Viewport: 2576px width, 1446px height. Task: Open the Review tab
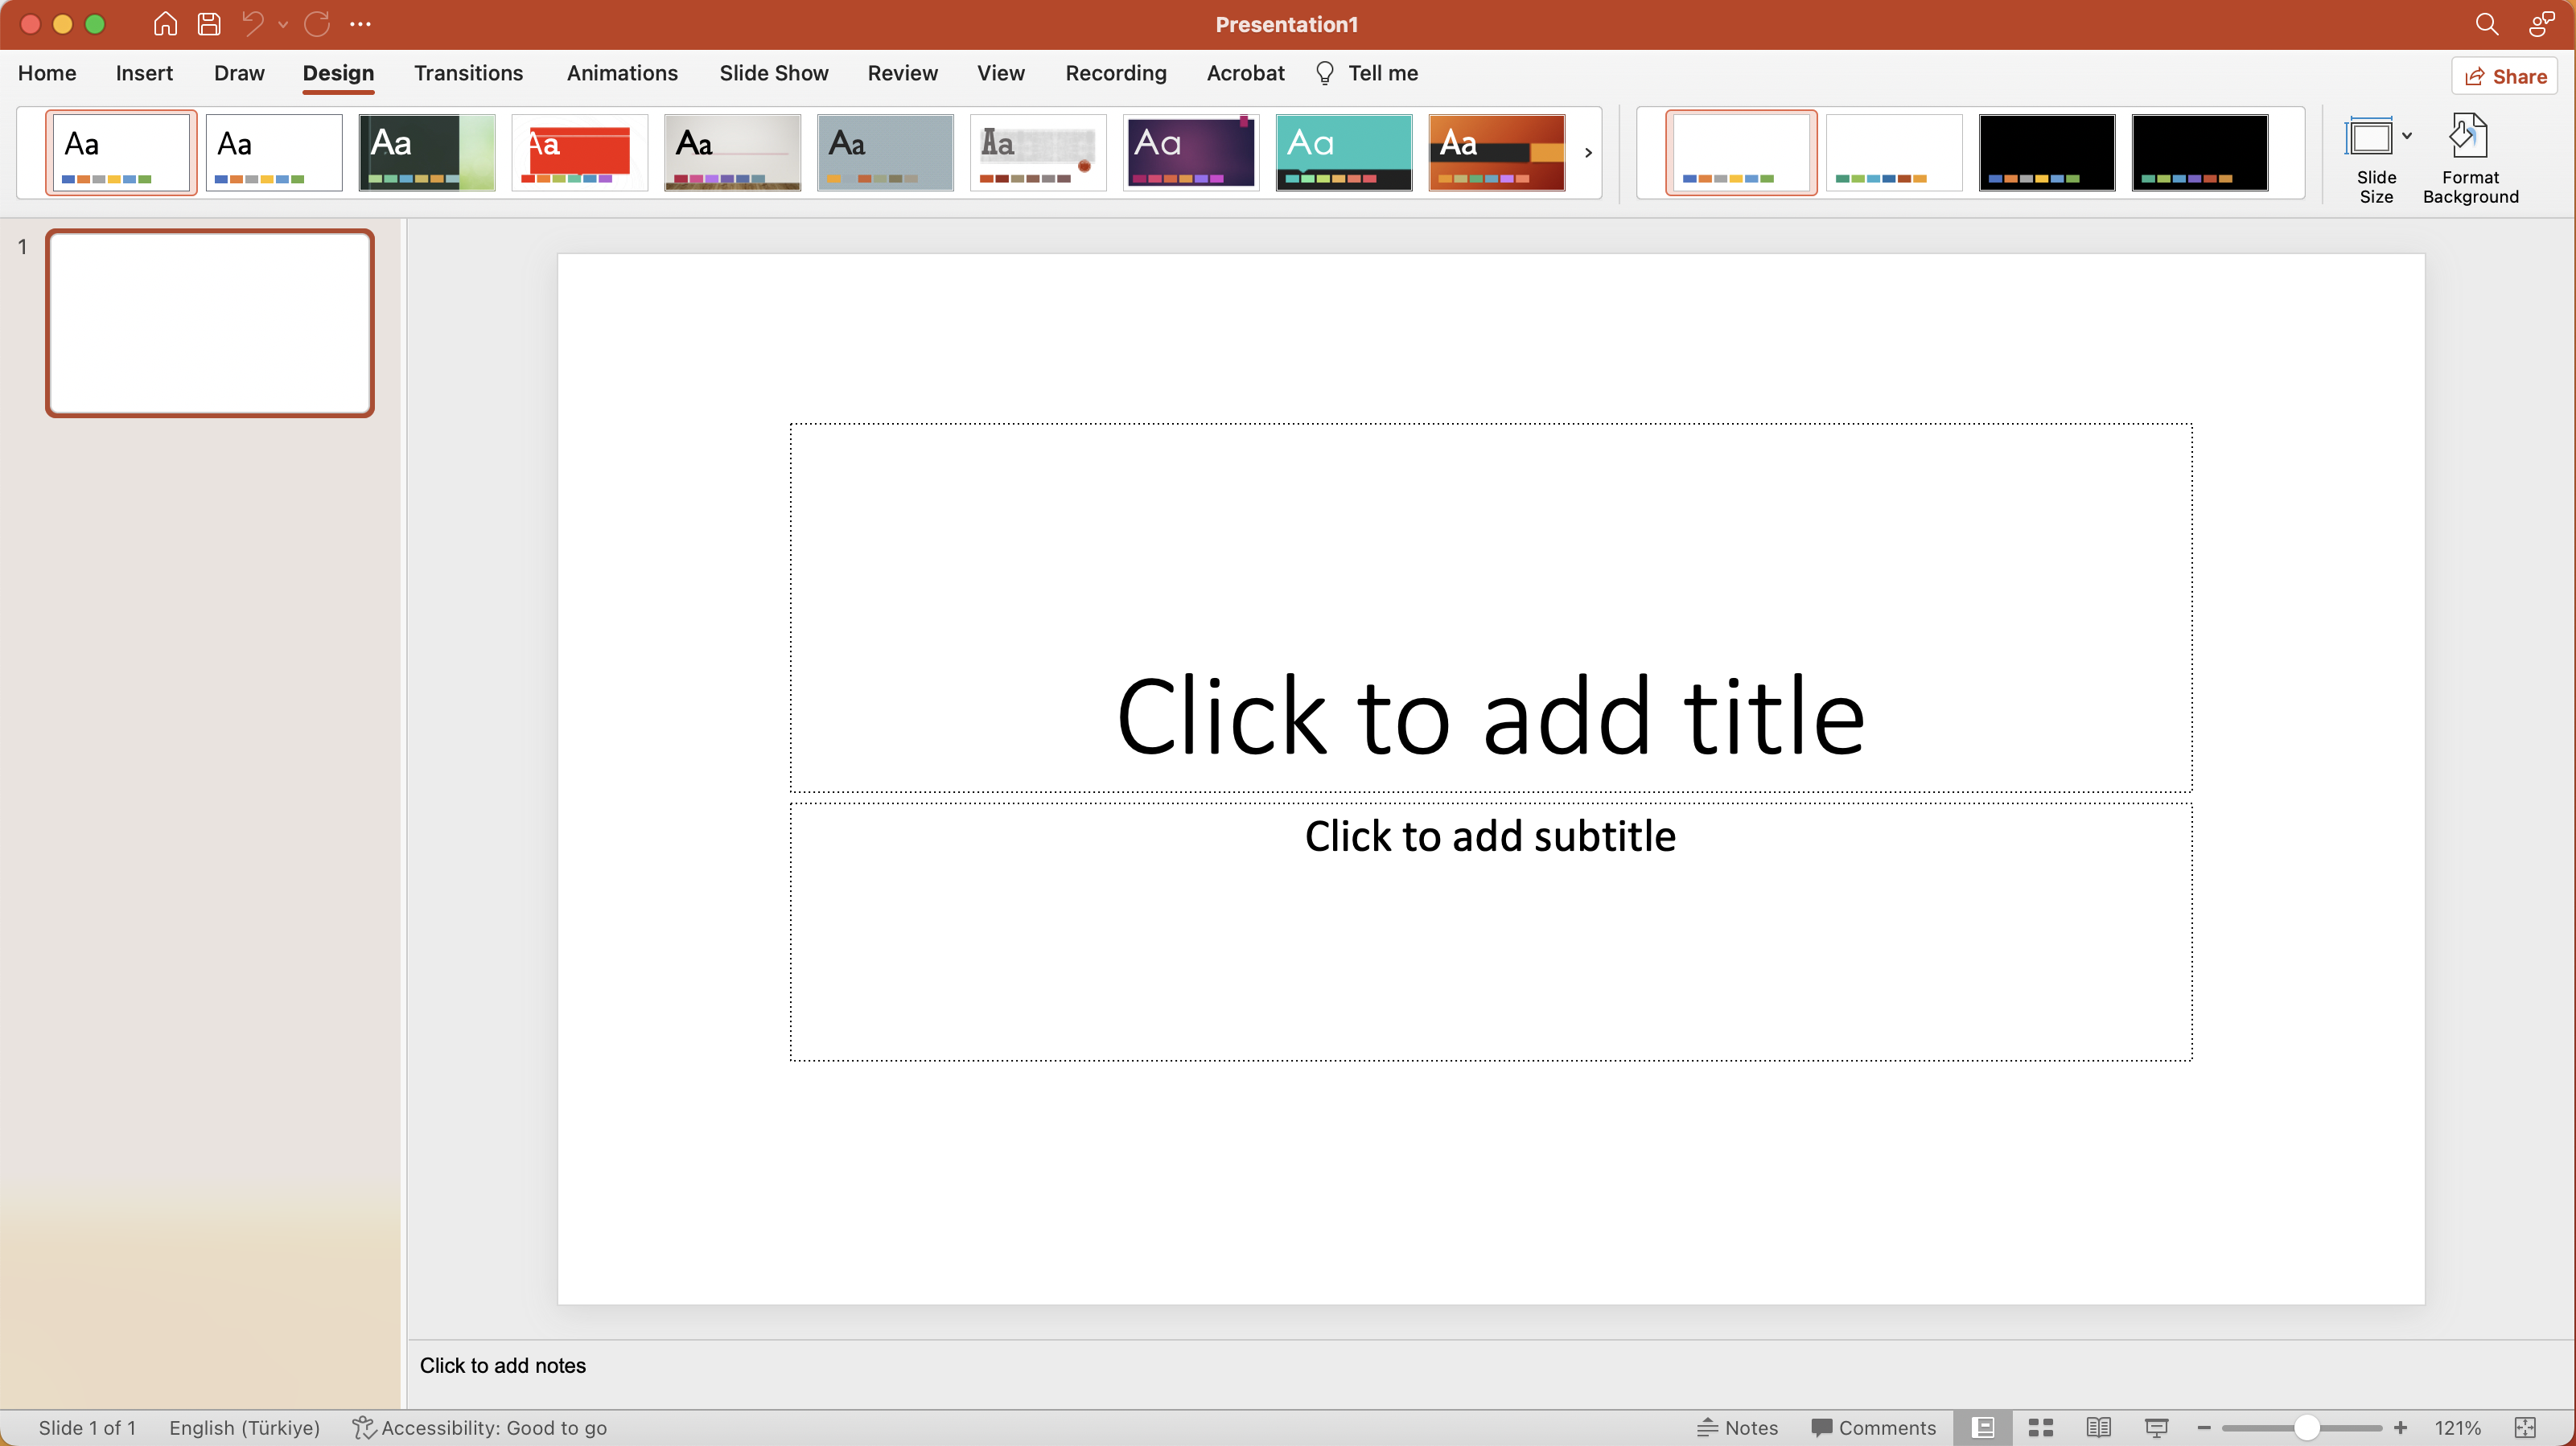(902, 73)
